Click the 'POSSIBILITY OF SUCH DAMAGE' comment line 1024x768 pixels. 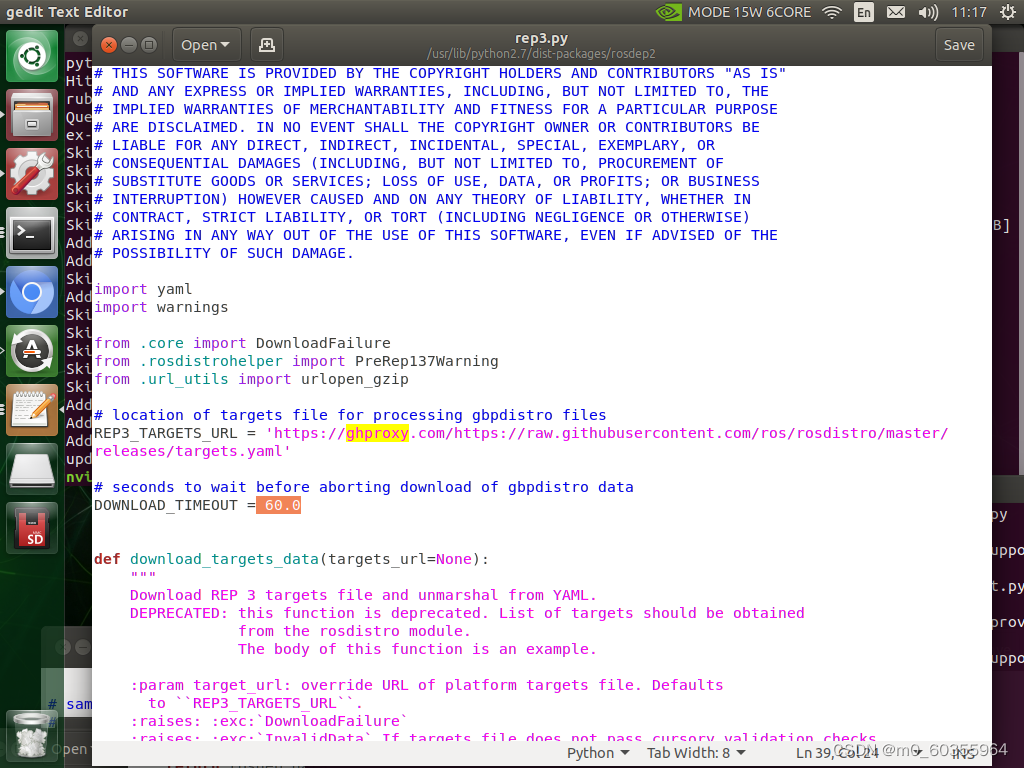[x=223, y=253]
